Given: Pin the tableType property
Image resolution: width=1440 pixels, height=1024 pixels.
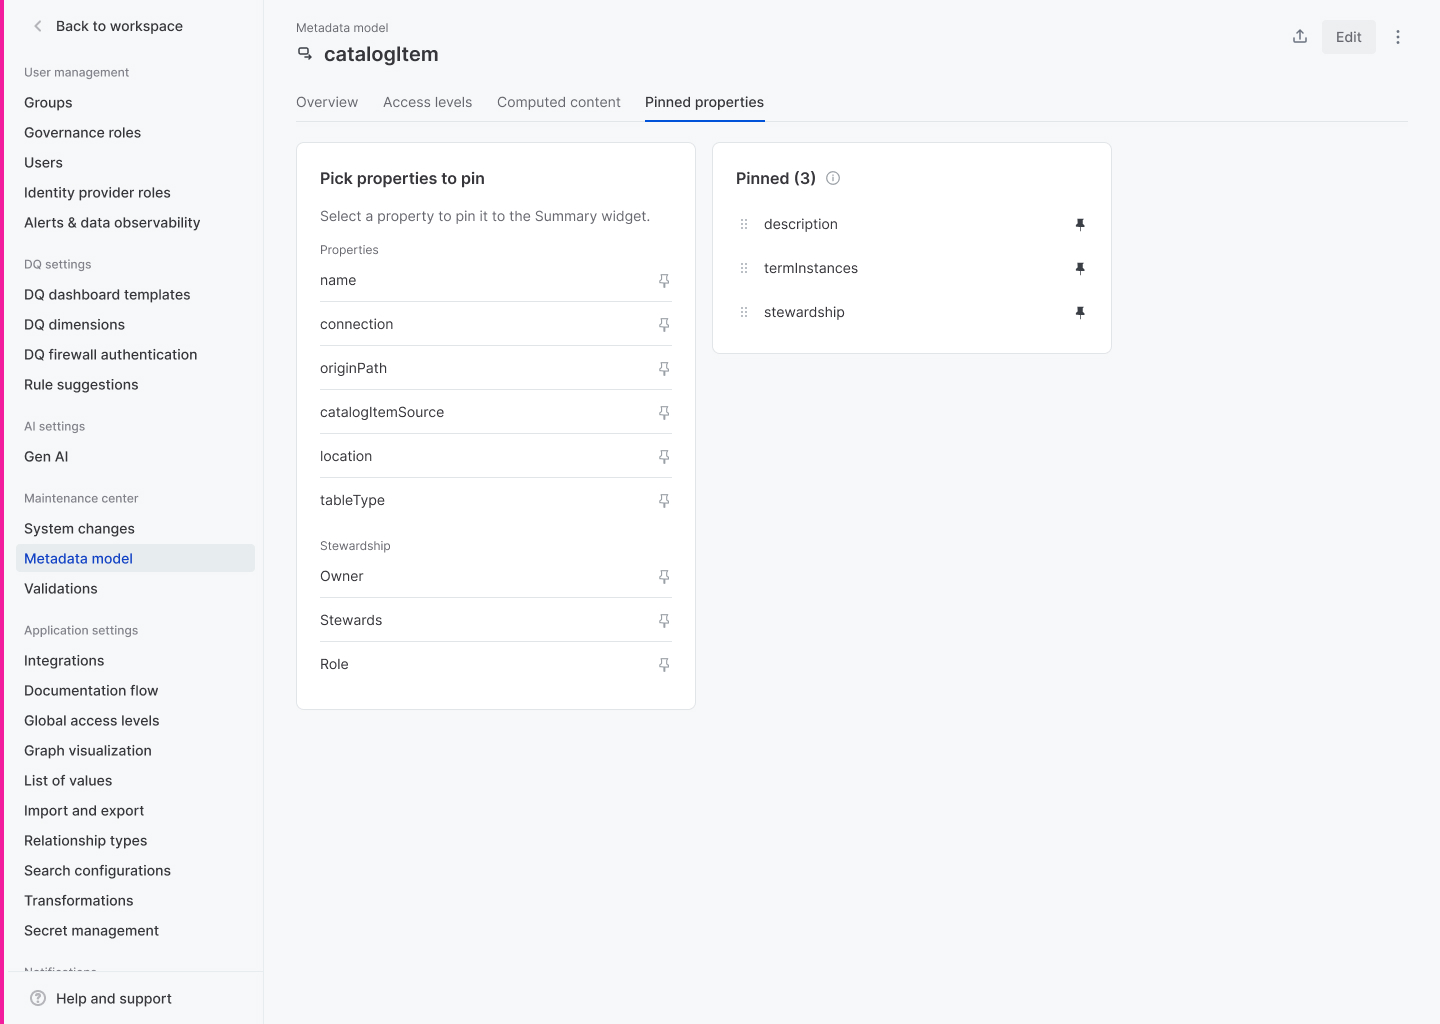Looking at the screenshot, I should pyautogui.click(x=664, y=501).
